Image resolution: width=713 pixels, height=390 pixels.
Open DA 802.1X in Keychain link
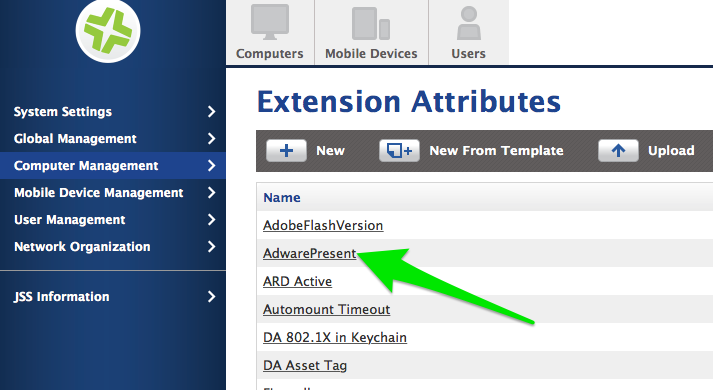click(x=335, y=337)
